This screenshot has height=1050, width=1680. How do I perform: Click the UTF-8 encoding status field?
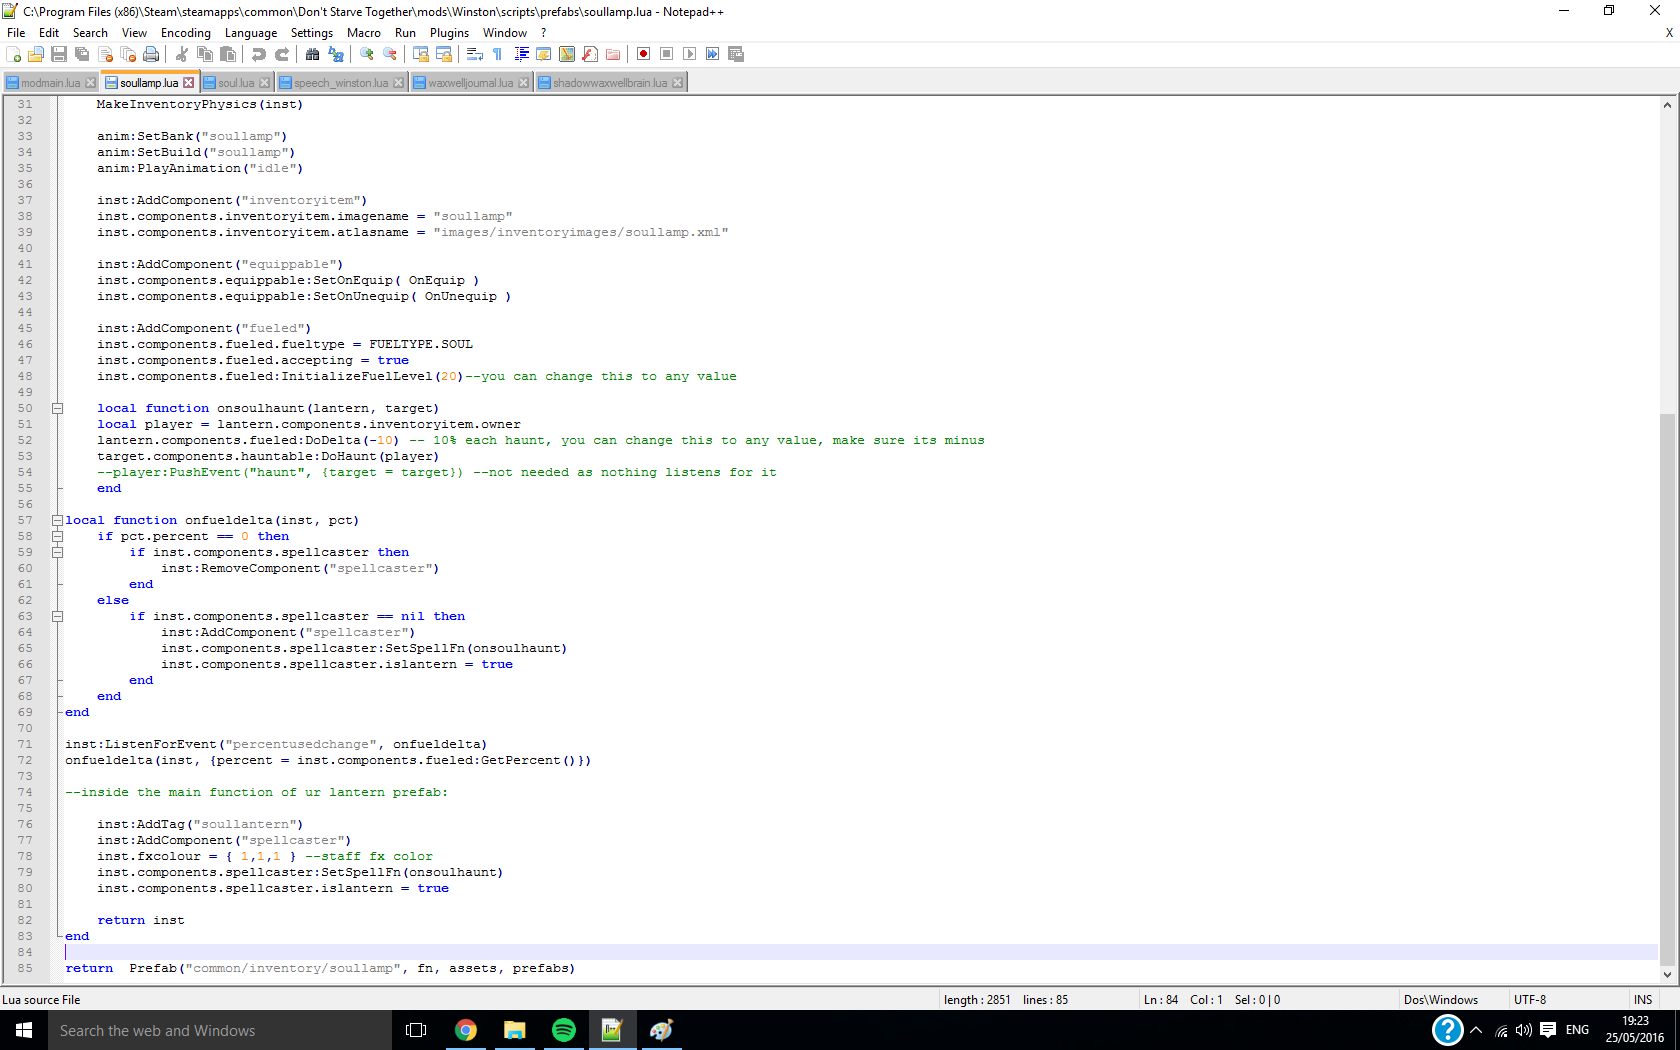(x=1529, y=1000)
